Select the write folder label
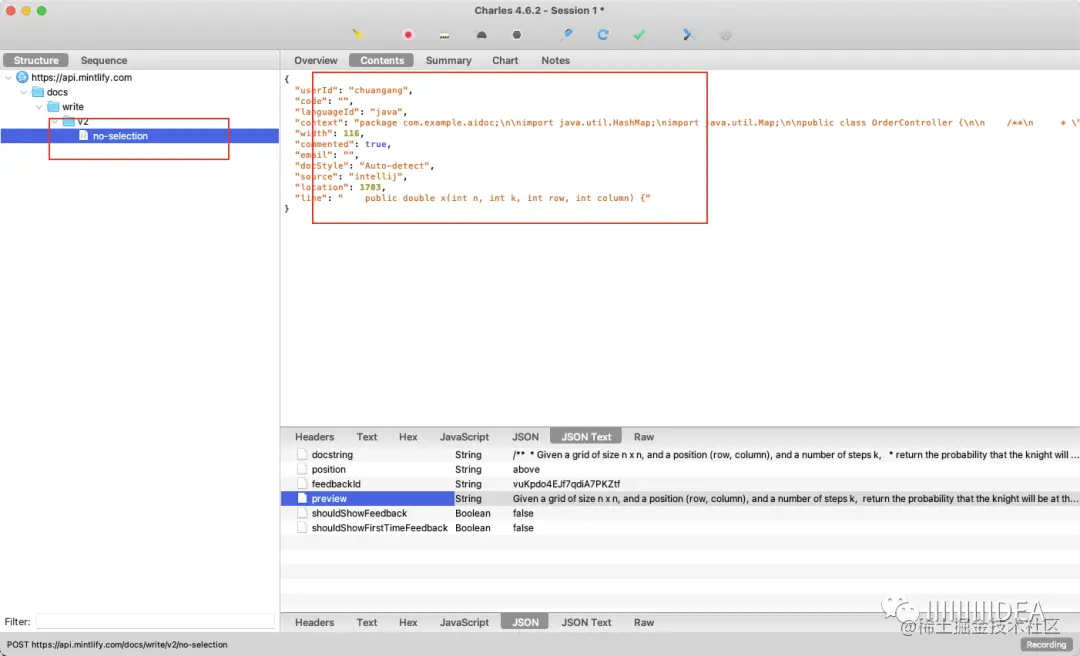Screen dimensions: 1080x656 coord(73,107)
